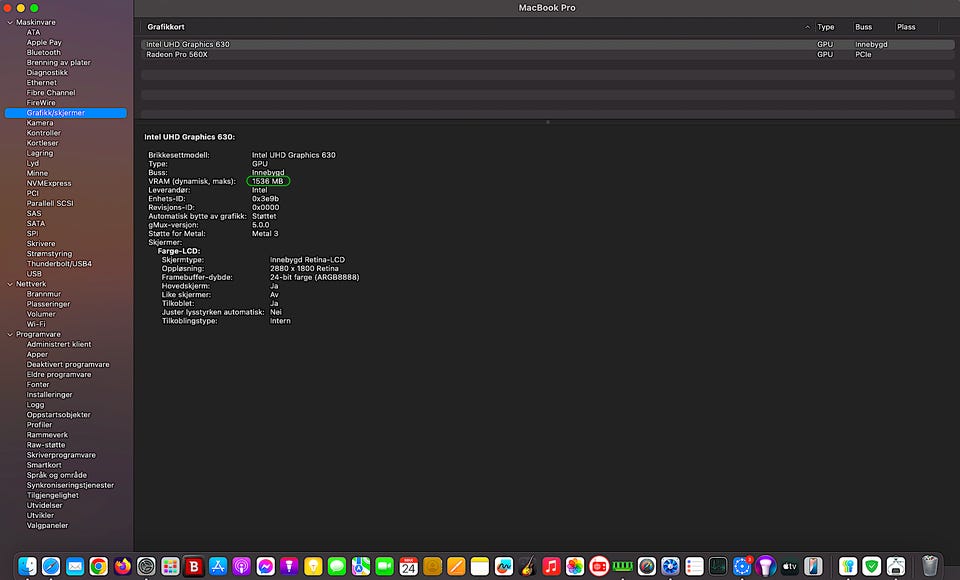Open Launchpad grid icon in the Dock
Viewport: 960px width, 580px height.
(x=170, y=567)
